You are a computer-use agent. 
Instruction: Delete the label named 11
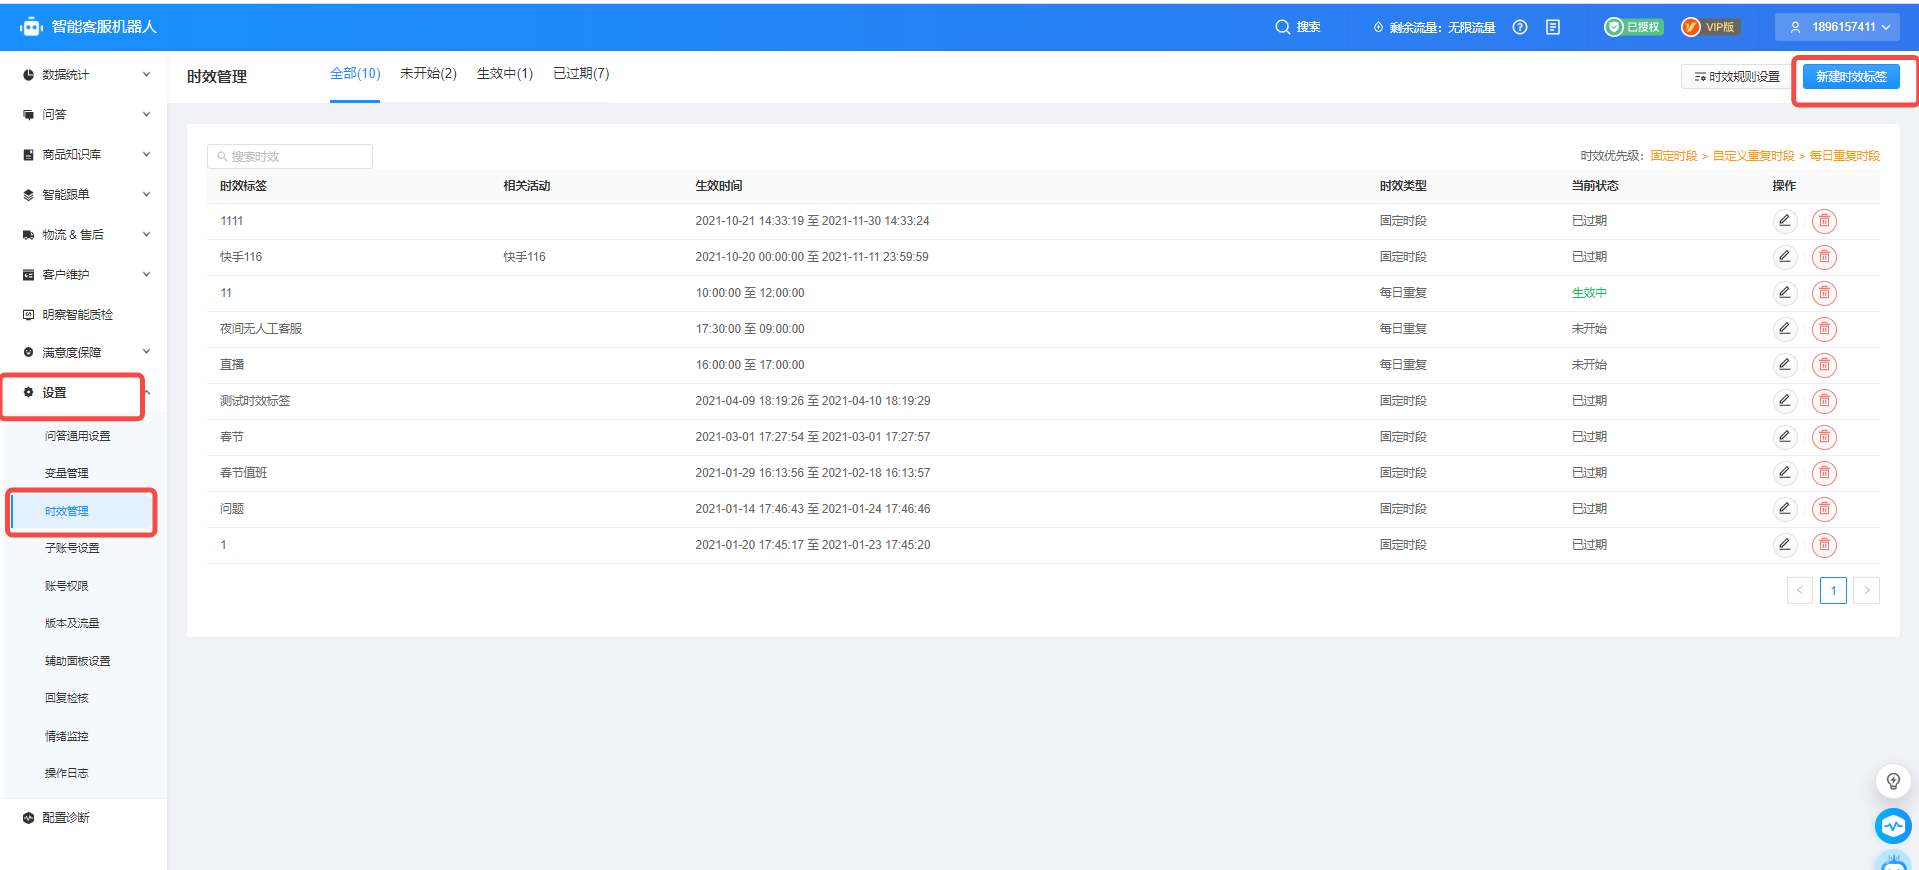tap(1824, 293)
